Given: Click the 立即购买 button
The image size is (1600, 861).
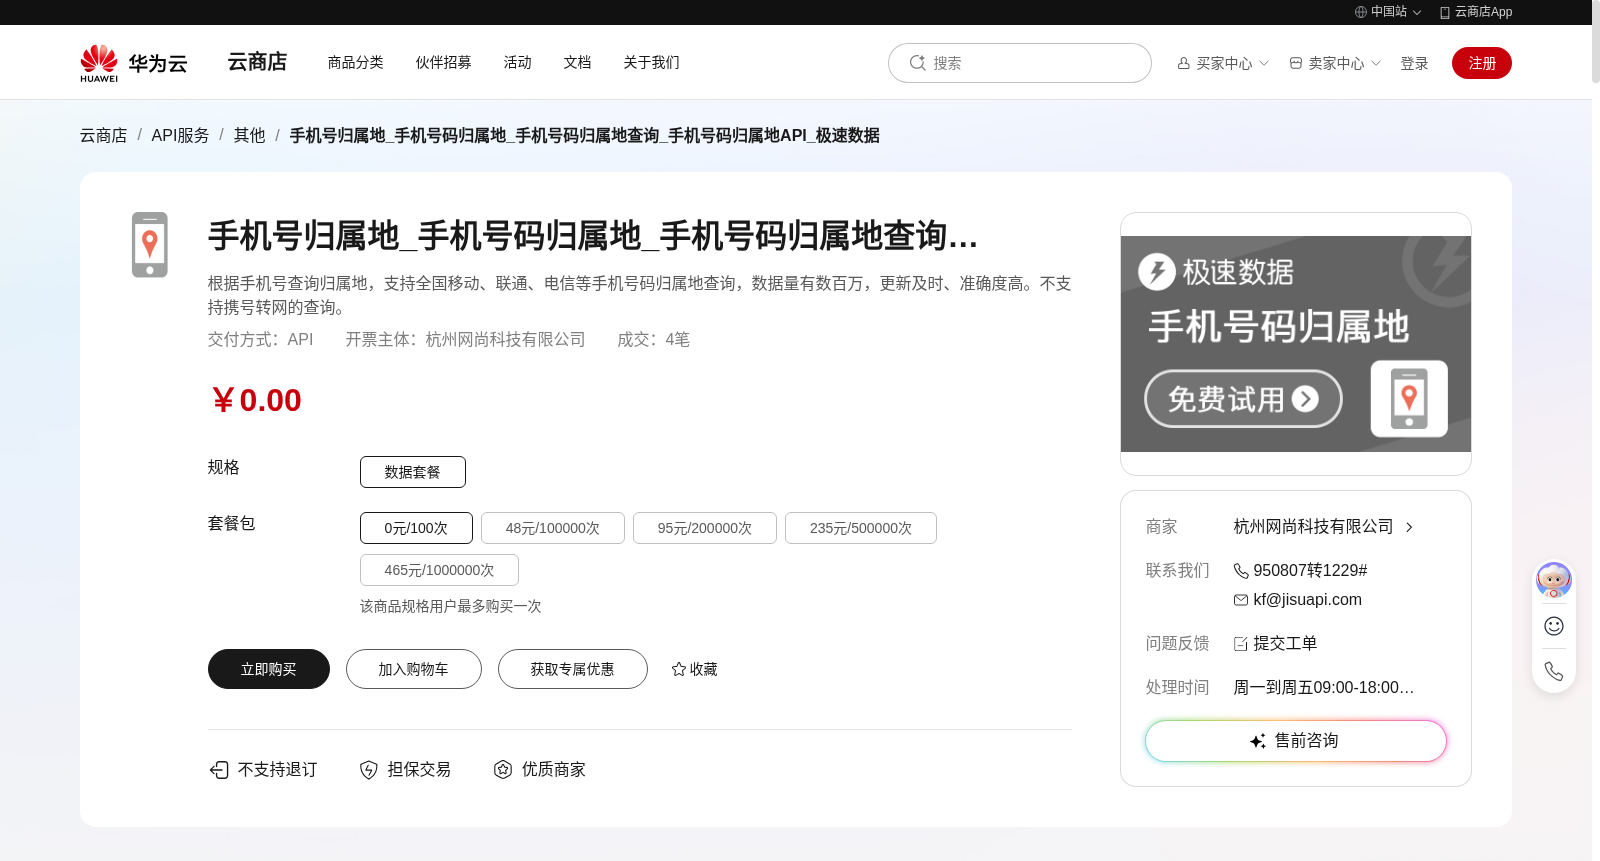Looking at the screenshot, I should pyautogui.click(x=269, y=669).
